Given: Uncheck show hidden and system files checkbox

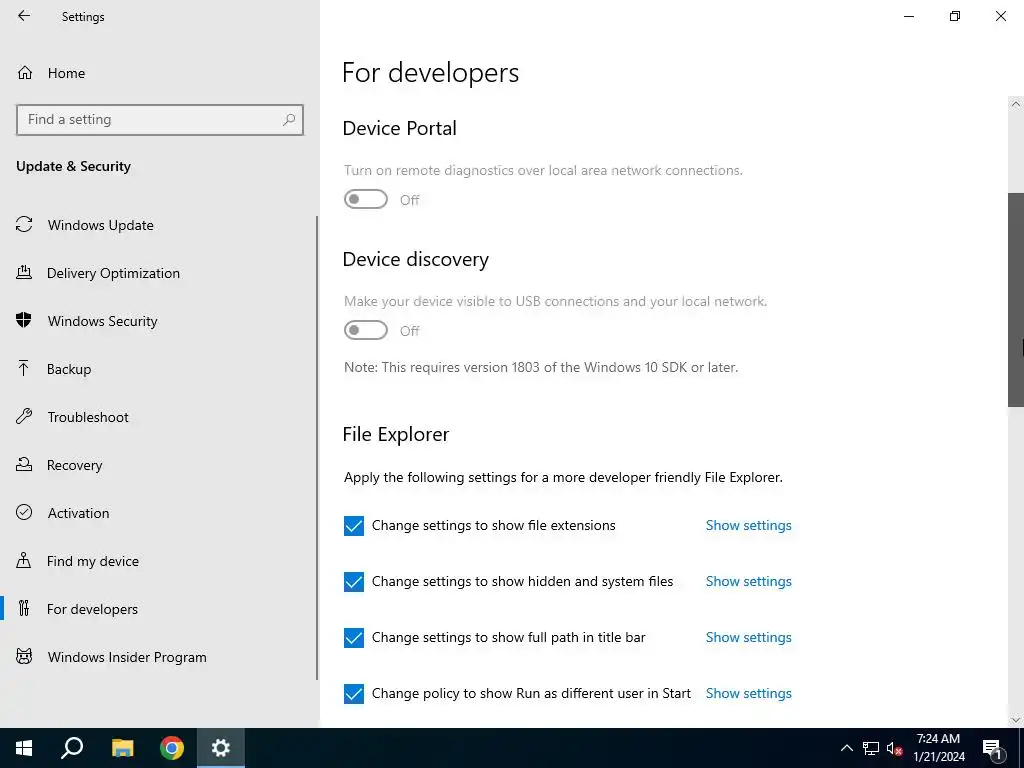Looking at the screenshot, I should 353,582.
